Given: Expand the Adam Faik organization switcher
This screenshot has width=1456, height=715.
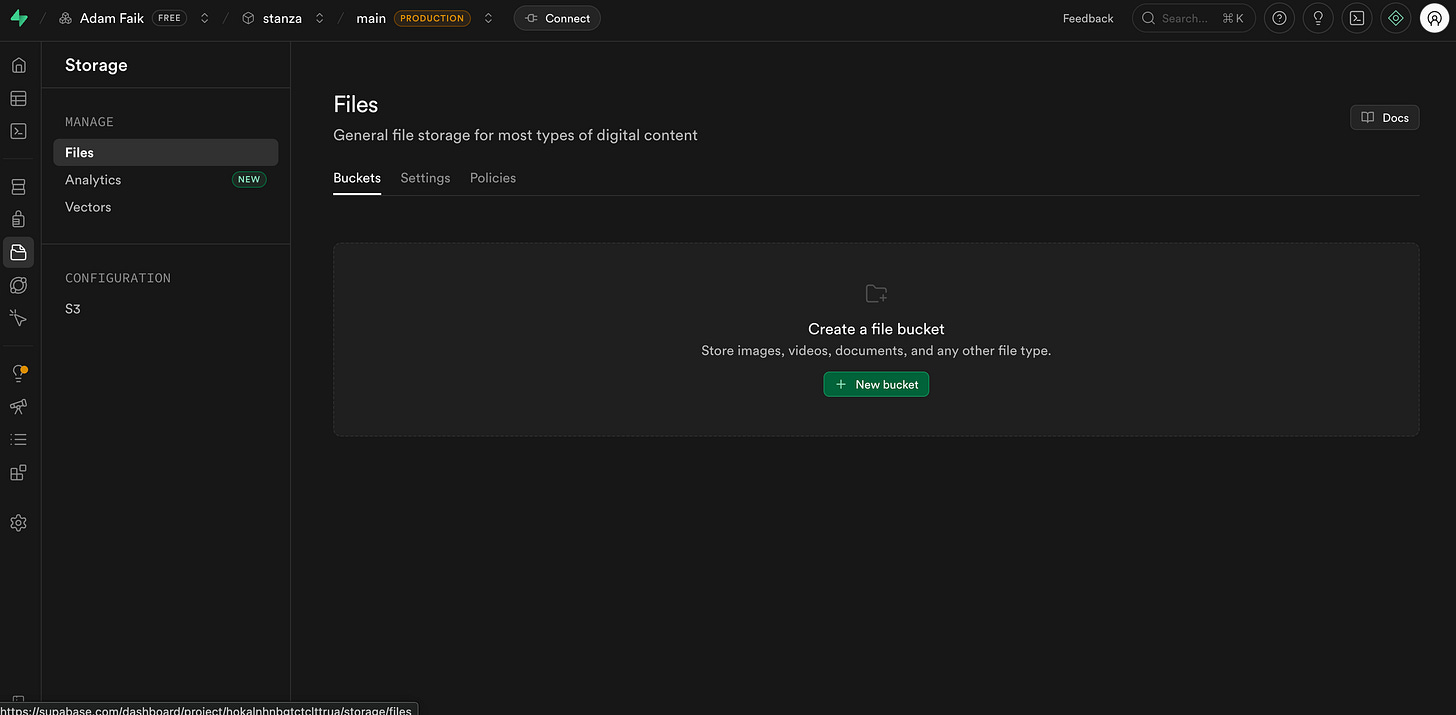Looking at the screenshot, I should 205,18.
